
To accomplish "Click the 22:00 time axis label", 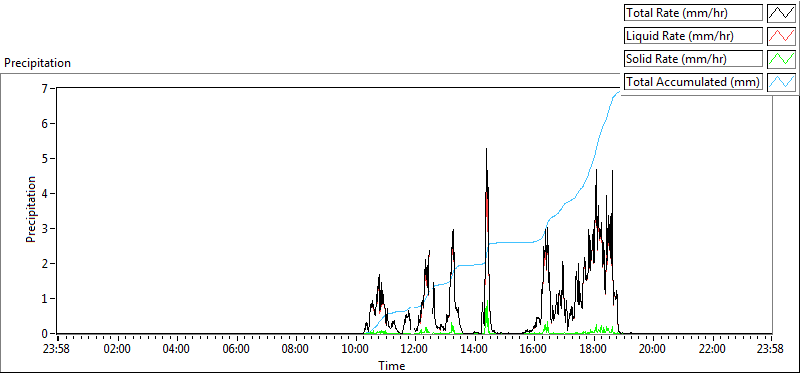I will point(712,349).
